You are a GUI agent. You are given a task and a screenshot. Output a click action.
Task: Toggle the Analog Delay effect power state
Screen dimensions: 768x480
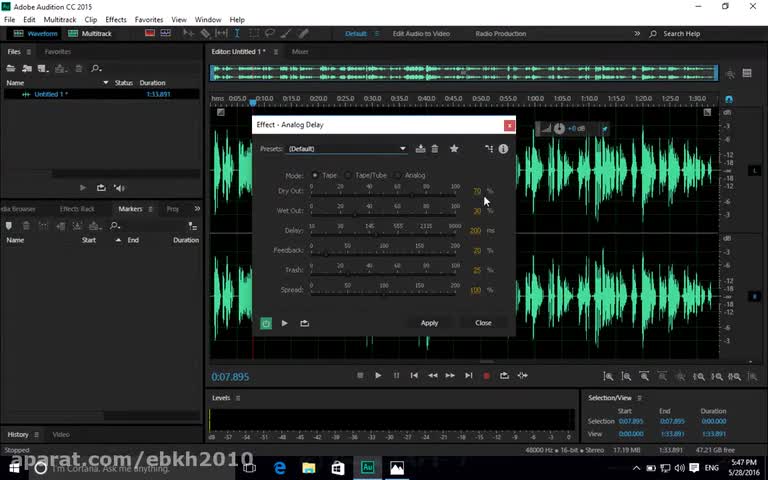tap(265, 323)
